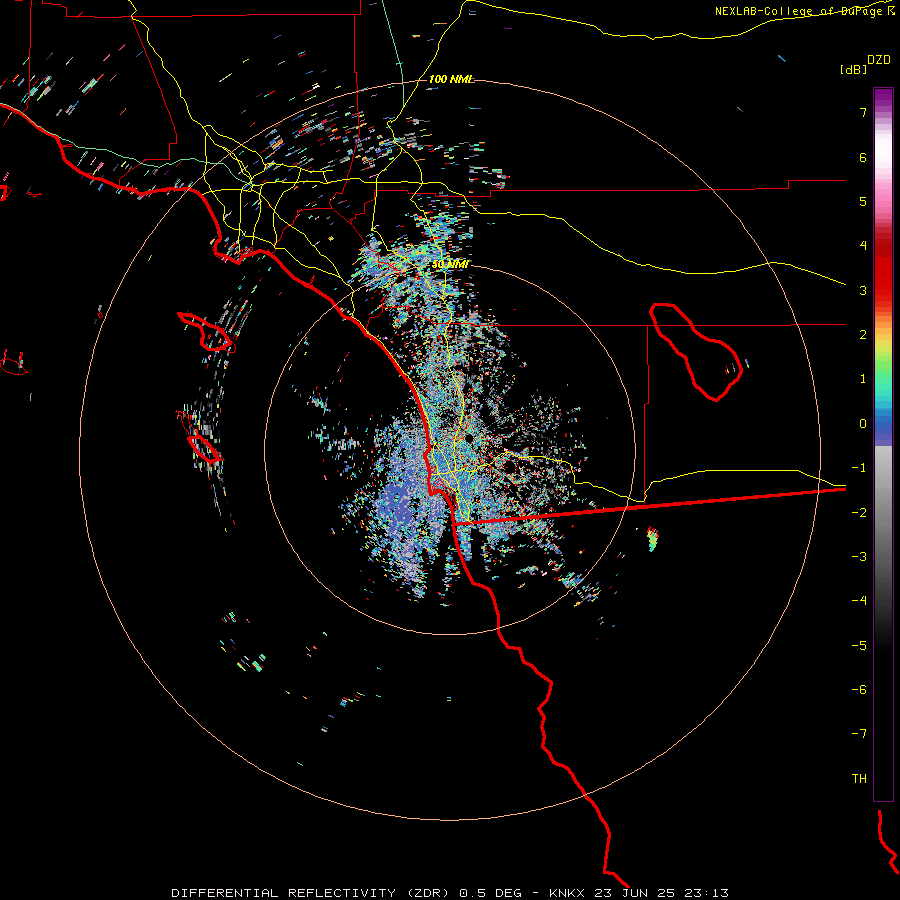The image size is (900, 900).
Task: Click the Differential Reflectivity (ZDR) caption text
Action: (x=312, y=893)
